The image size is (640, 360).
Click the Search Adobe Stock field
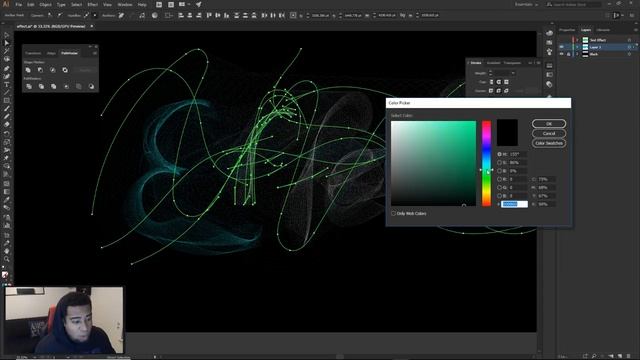pyautogui.click(x=573, y=4)
